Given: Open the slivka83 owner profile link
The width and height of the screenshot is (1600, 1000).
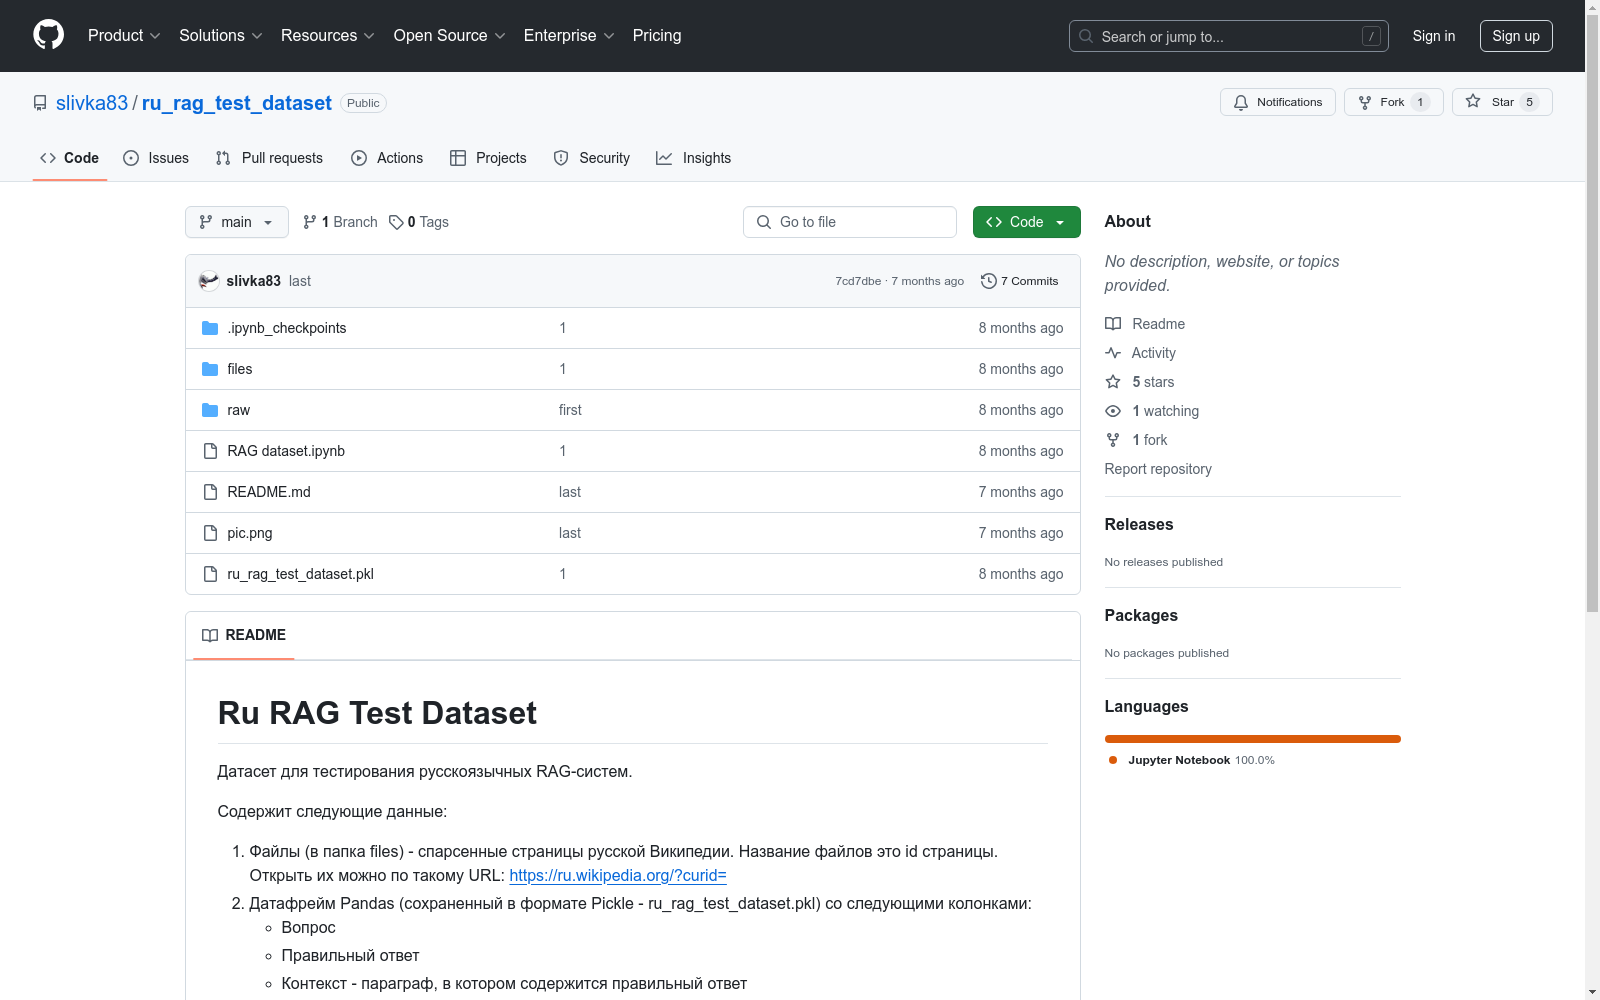Looking at the screenshot, I should 92,103.
